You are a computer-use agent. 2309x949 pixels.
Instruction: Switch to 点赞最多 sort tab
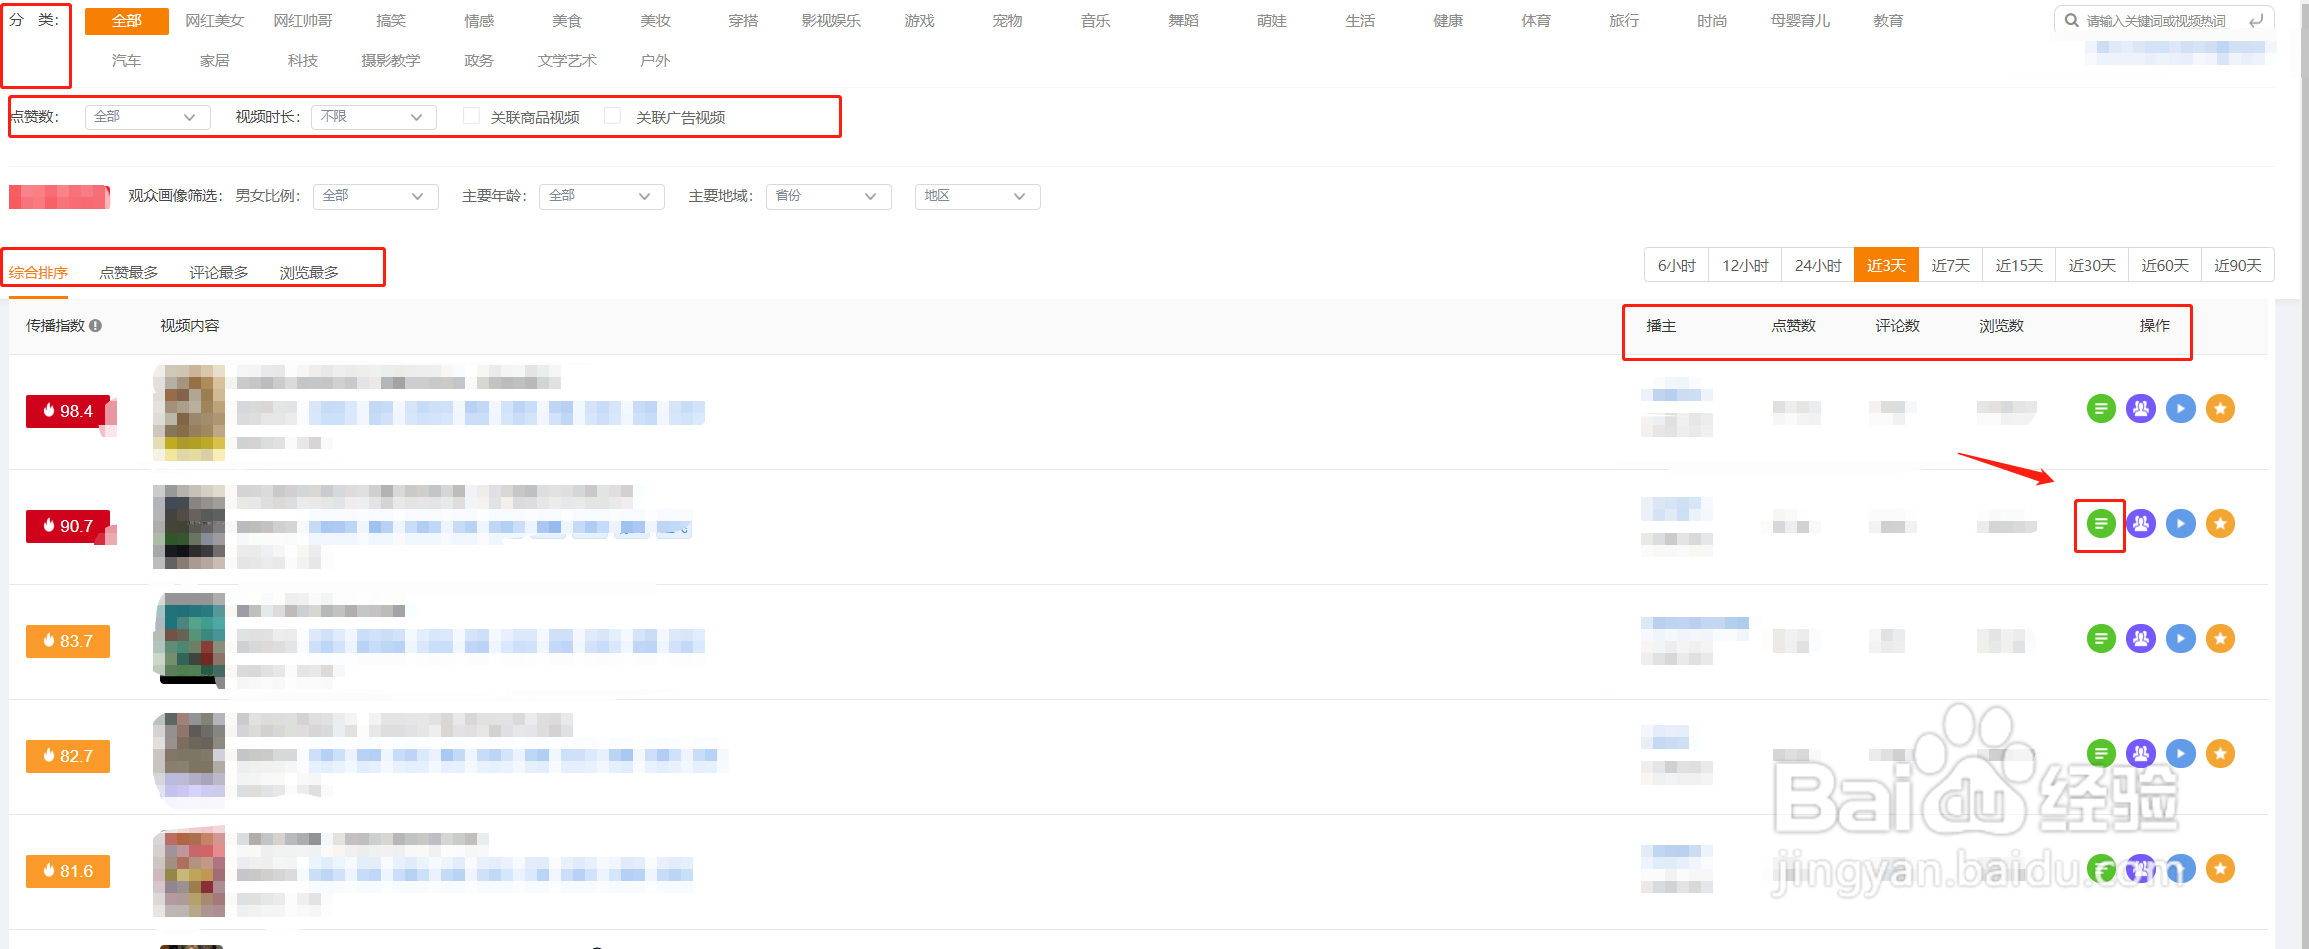(x=129, y=272)
